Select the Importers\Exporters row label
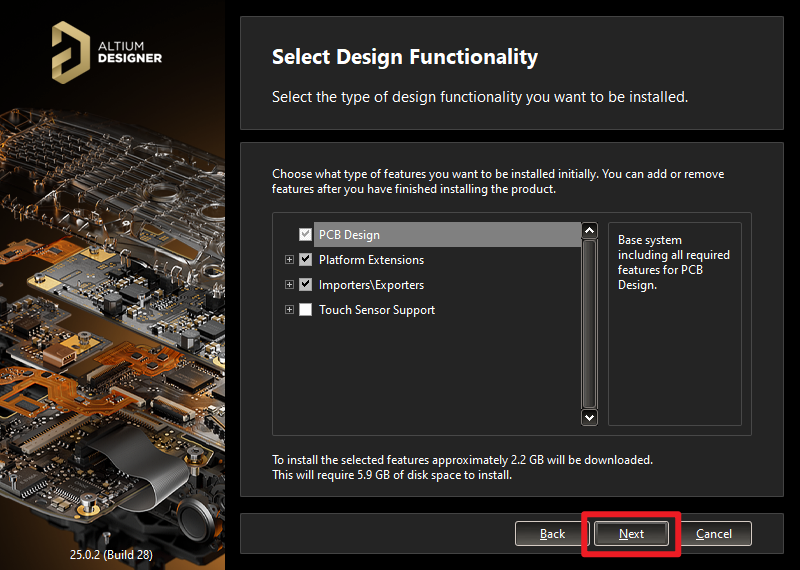800x570 pixels. (x=371, y=285)
